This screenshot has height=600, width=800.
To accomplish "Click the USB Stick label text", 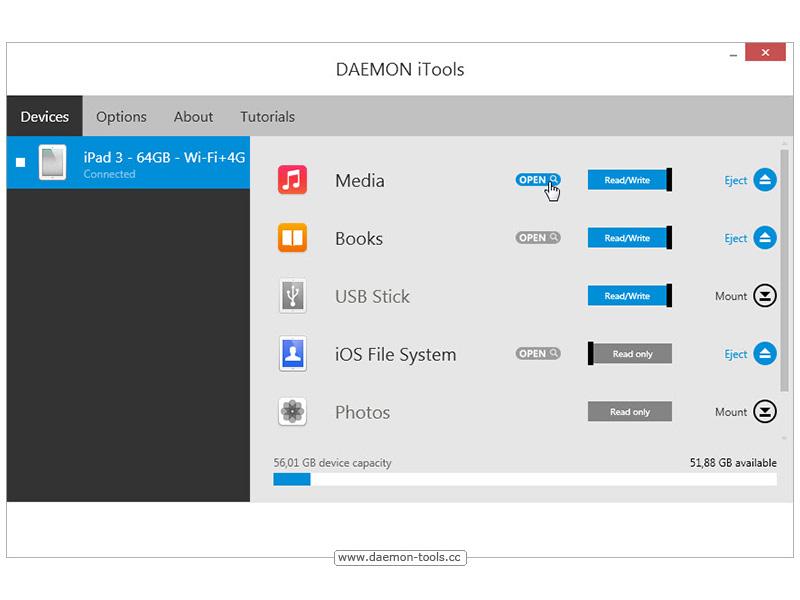I will 372,296.
